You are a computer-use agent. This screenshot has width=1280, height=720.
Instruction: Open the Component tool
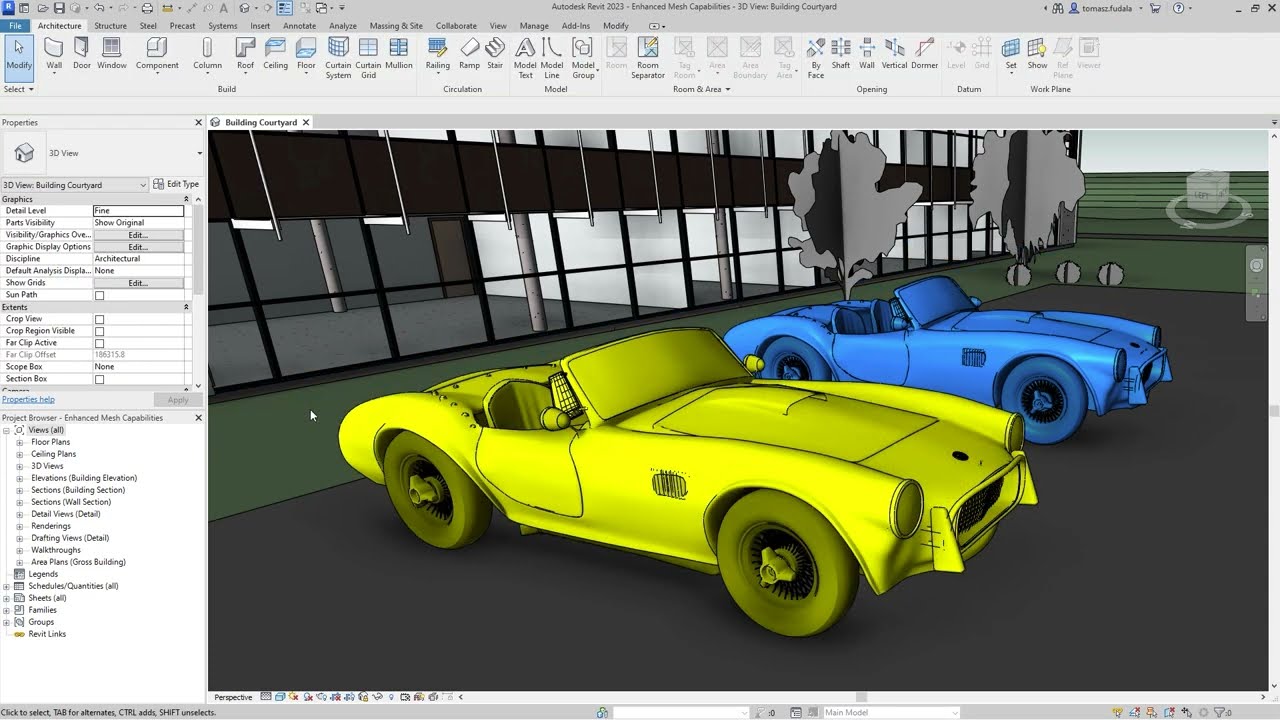click(157, 55)
